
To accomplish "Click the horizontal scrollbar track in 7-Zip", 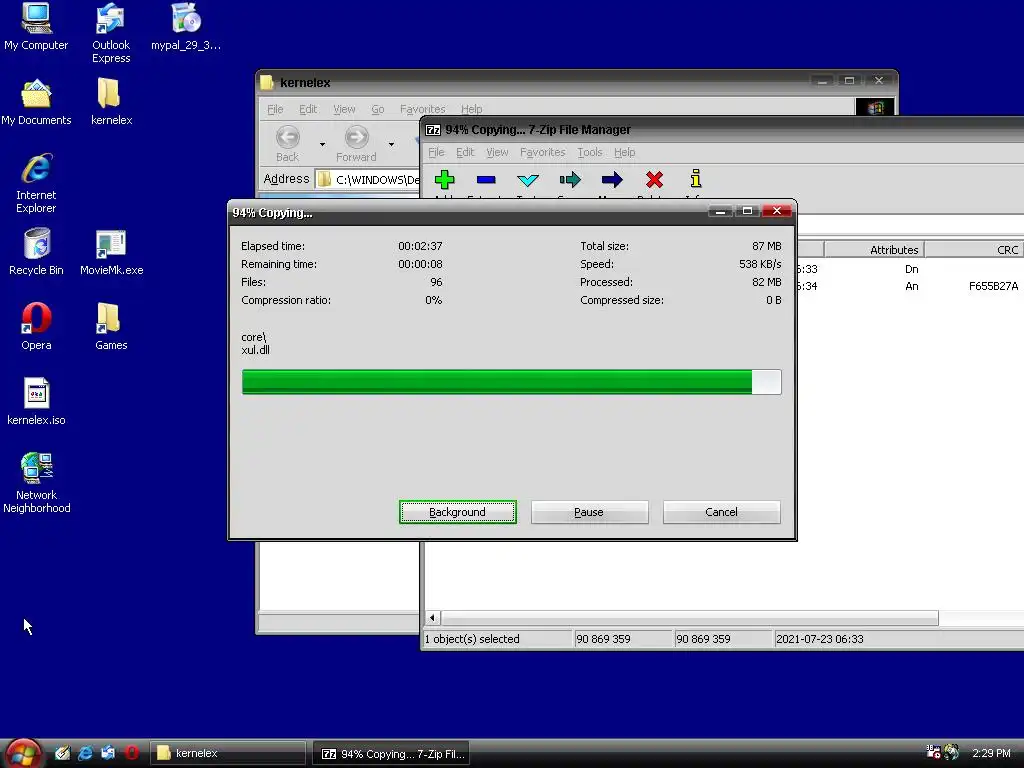I will (x=980, y=618).
